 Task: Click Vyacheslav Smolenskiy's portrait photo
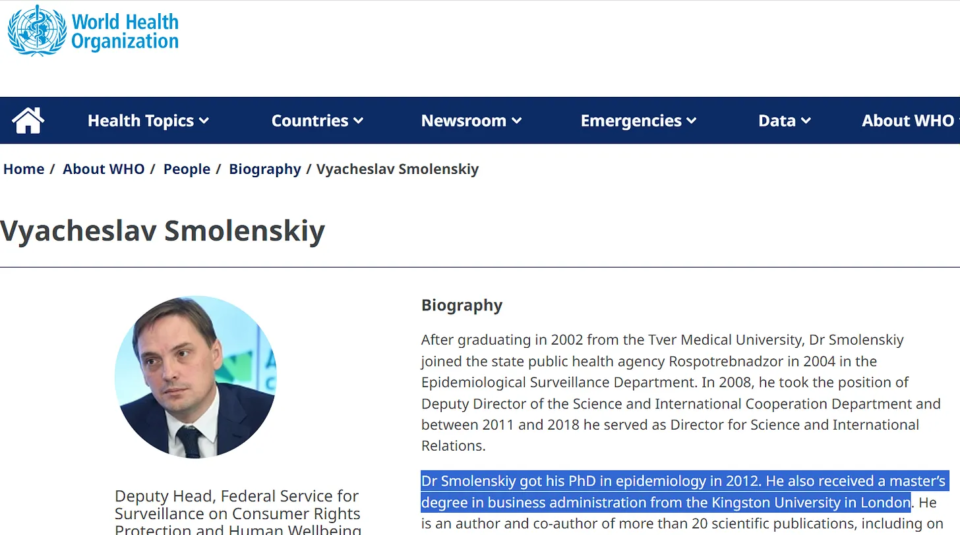pyautogui.click(x=195, y=376)
